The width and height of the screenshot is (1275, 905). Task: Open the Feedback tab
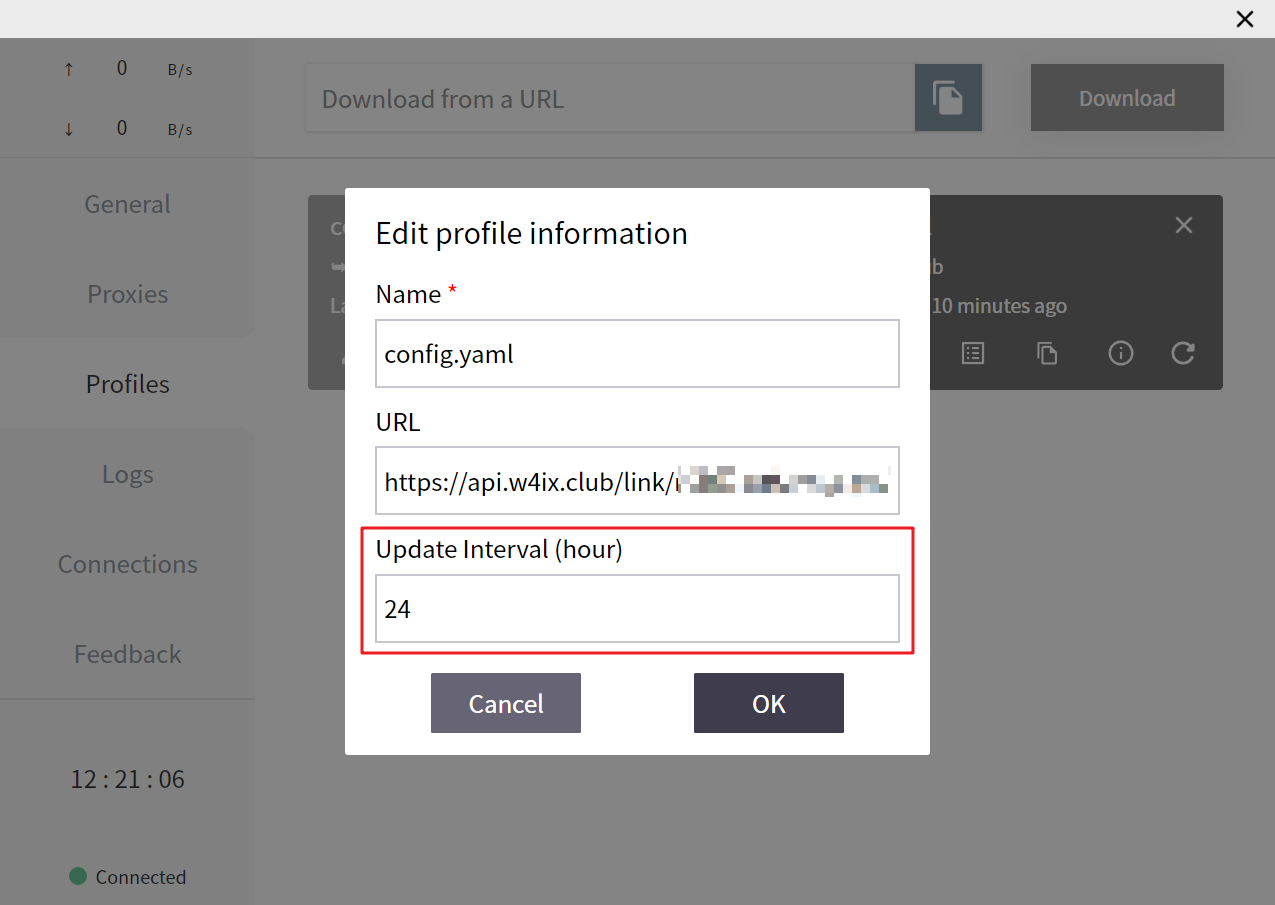tap(127, 654)
